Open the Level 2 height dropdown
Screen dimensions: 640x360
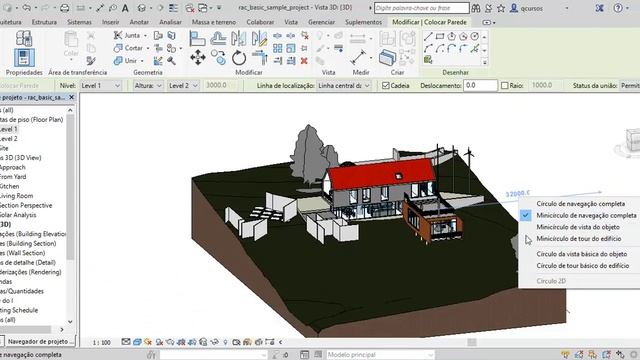coord(183,86)
